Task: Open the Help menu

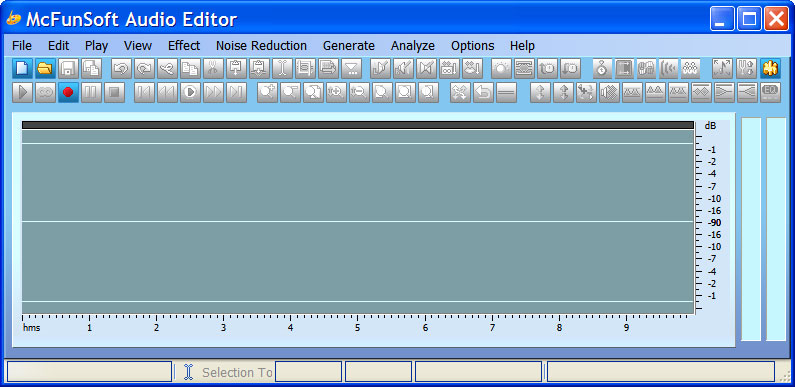Action: click(x=522, y=46)
